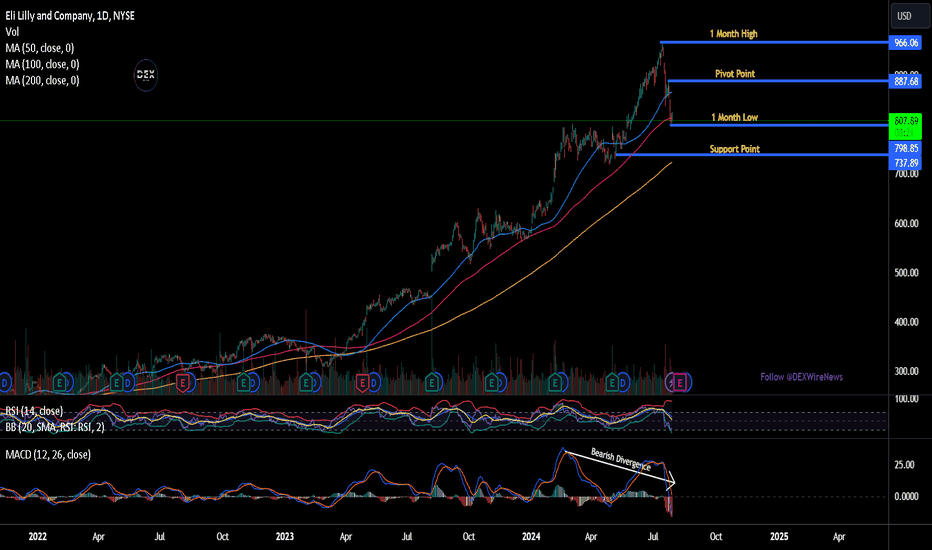
Task: Select the 'Bearish Divergence' annotation text
Action: [x=621, y=460]
